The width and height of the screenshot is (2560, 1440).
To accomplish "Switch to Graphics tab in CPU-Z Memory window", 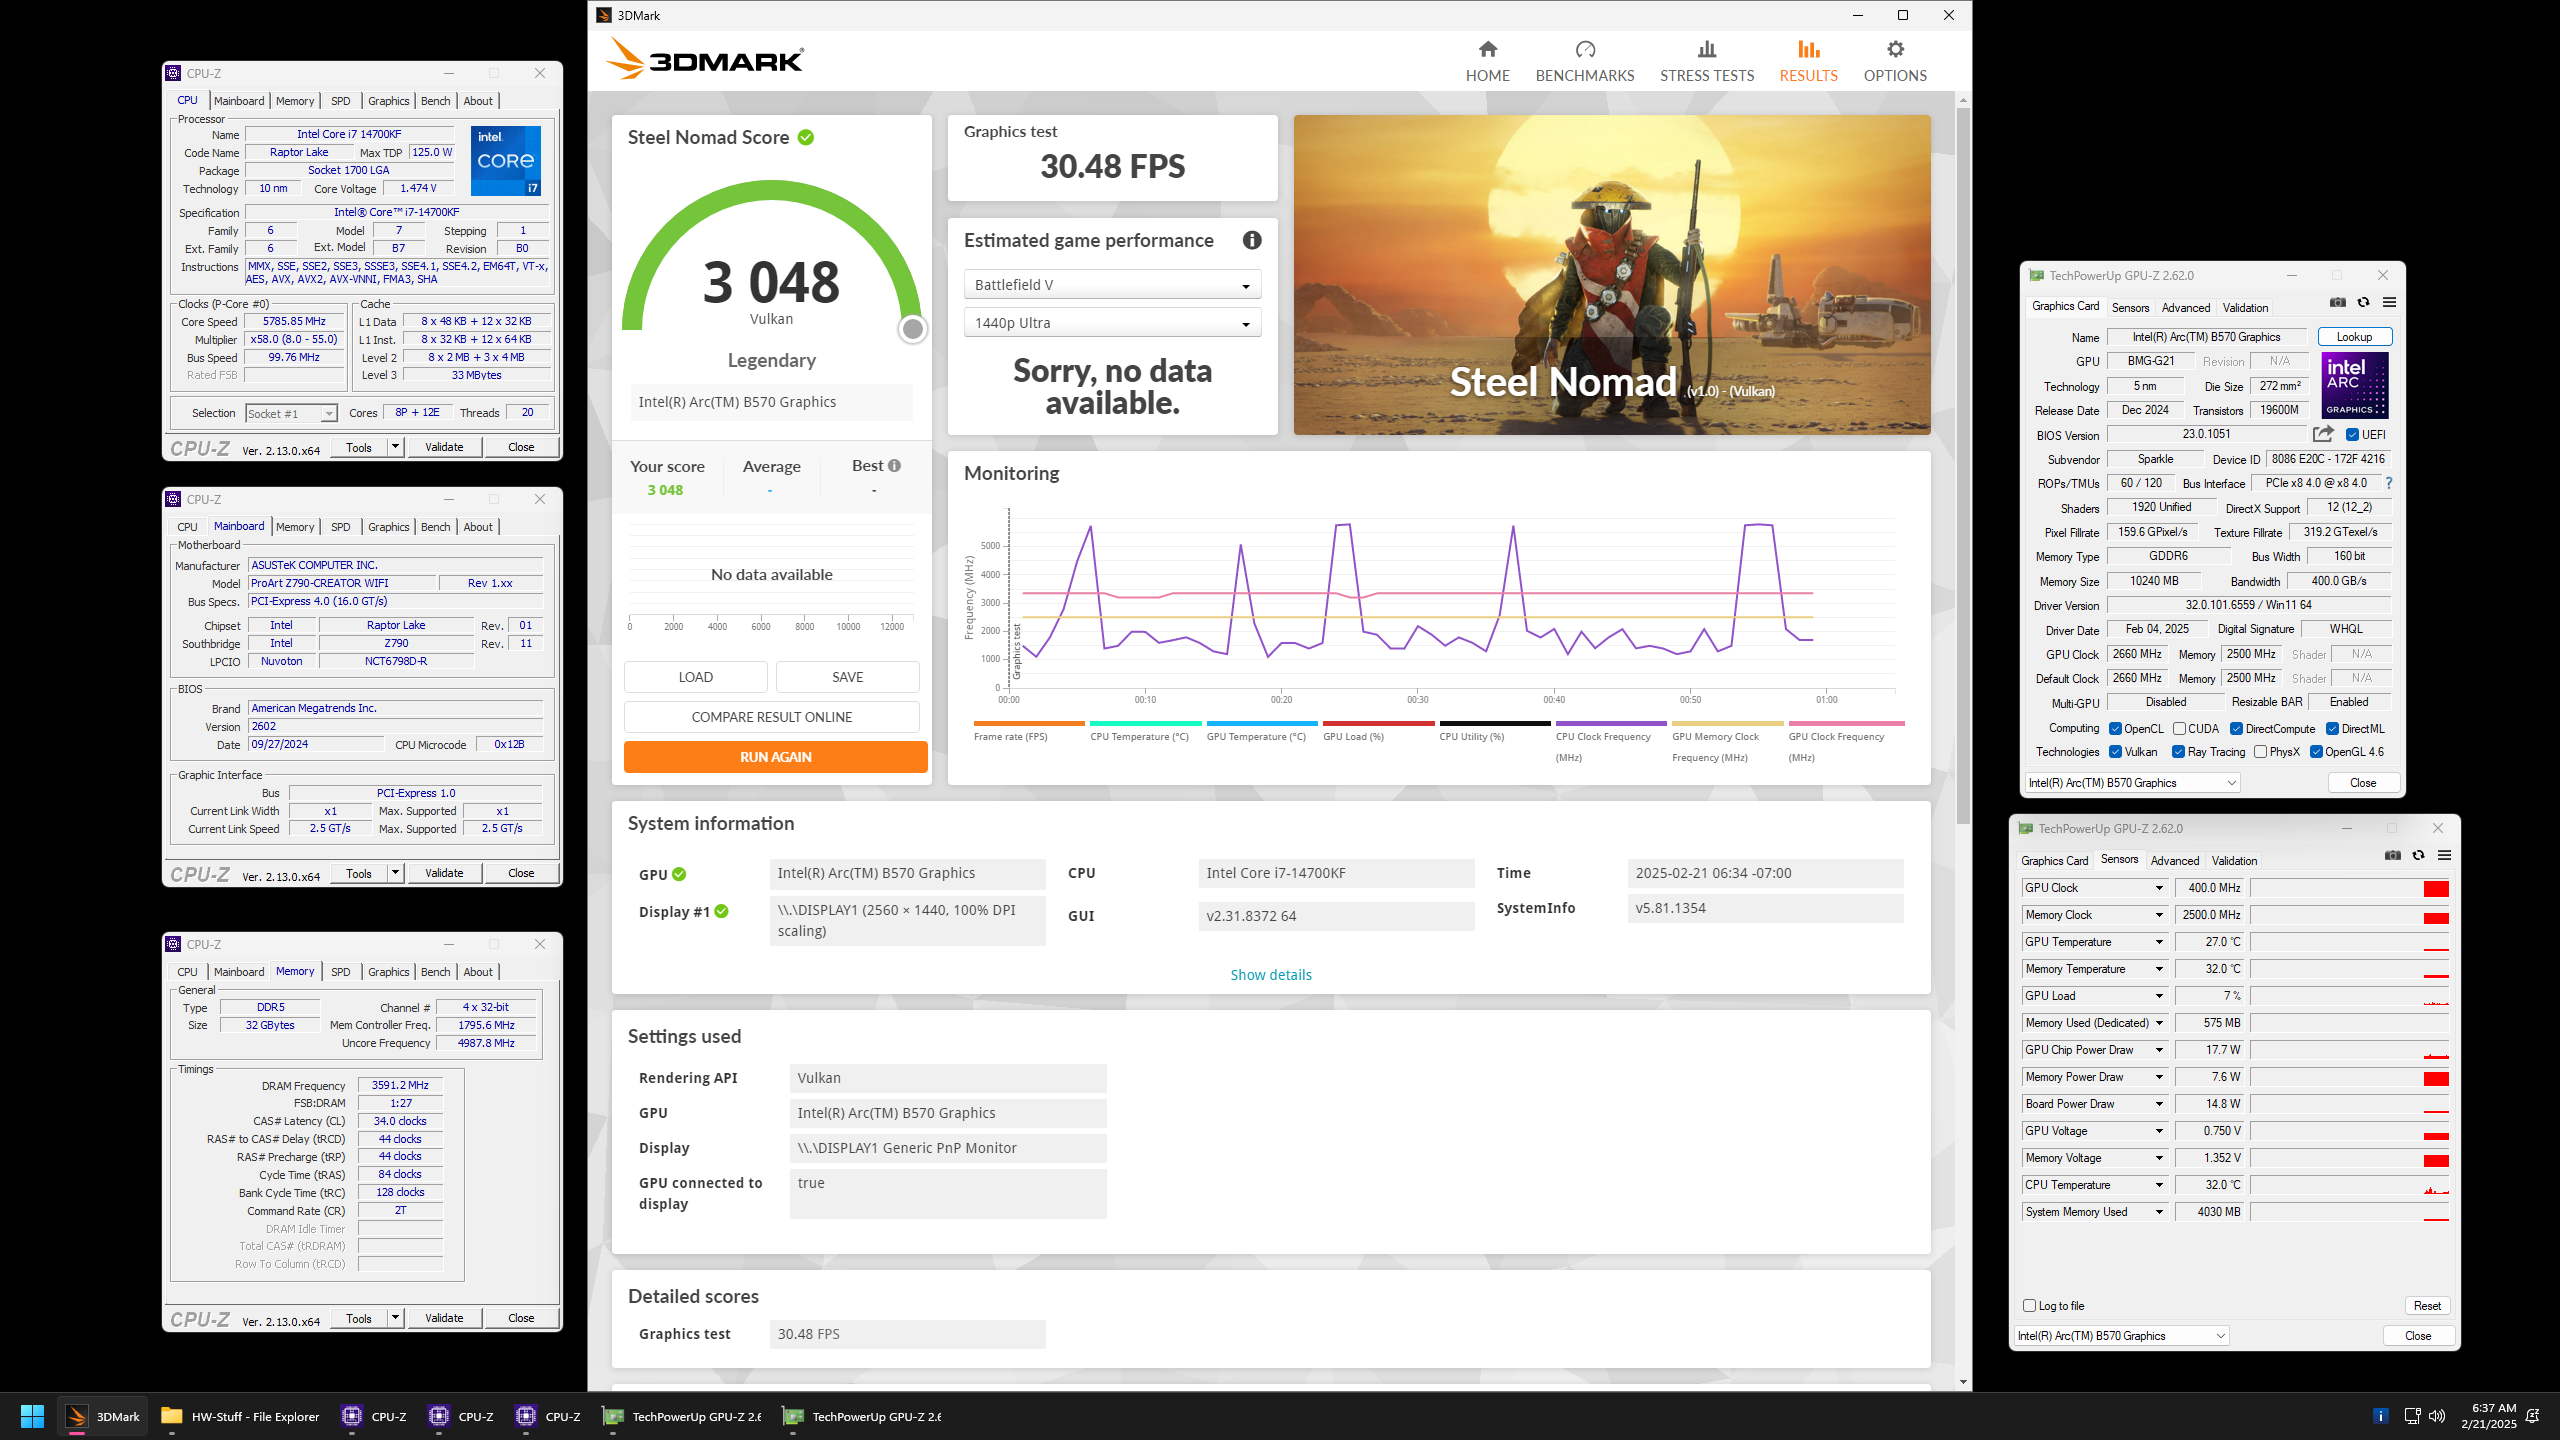I will pos(388,972).
